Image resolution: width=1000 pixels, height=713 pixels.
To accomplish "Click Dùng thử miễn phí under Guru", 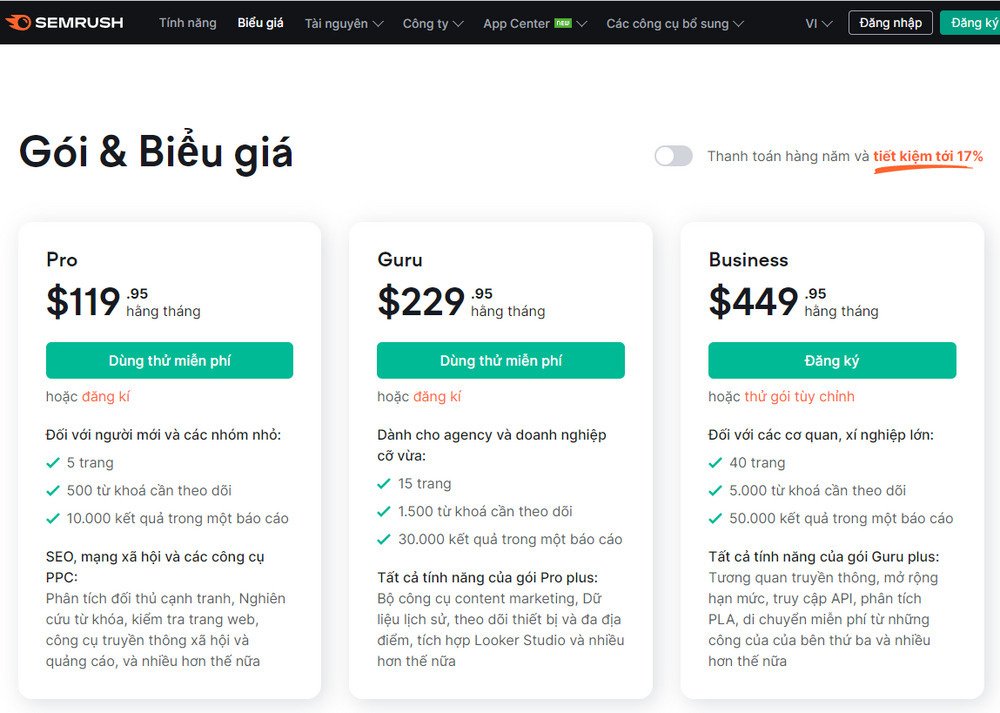I will (x=500, y=360).
